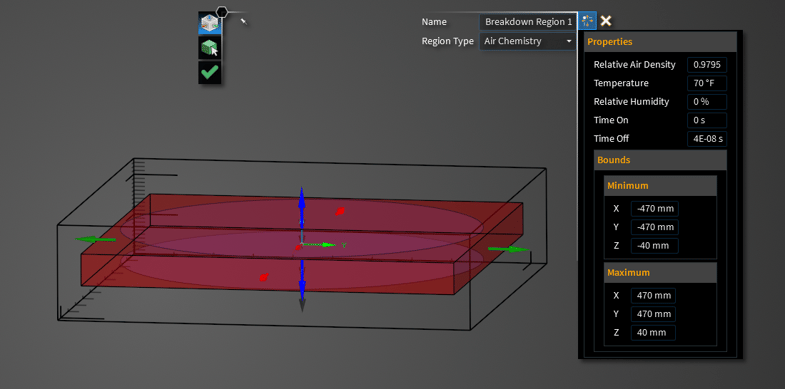Open the Region Type Air Chemistry dropdown
Viewport: 785px width, 389px height.
click(x=528, y=41)
